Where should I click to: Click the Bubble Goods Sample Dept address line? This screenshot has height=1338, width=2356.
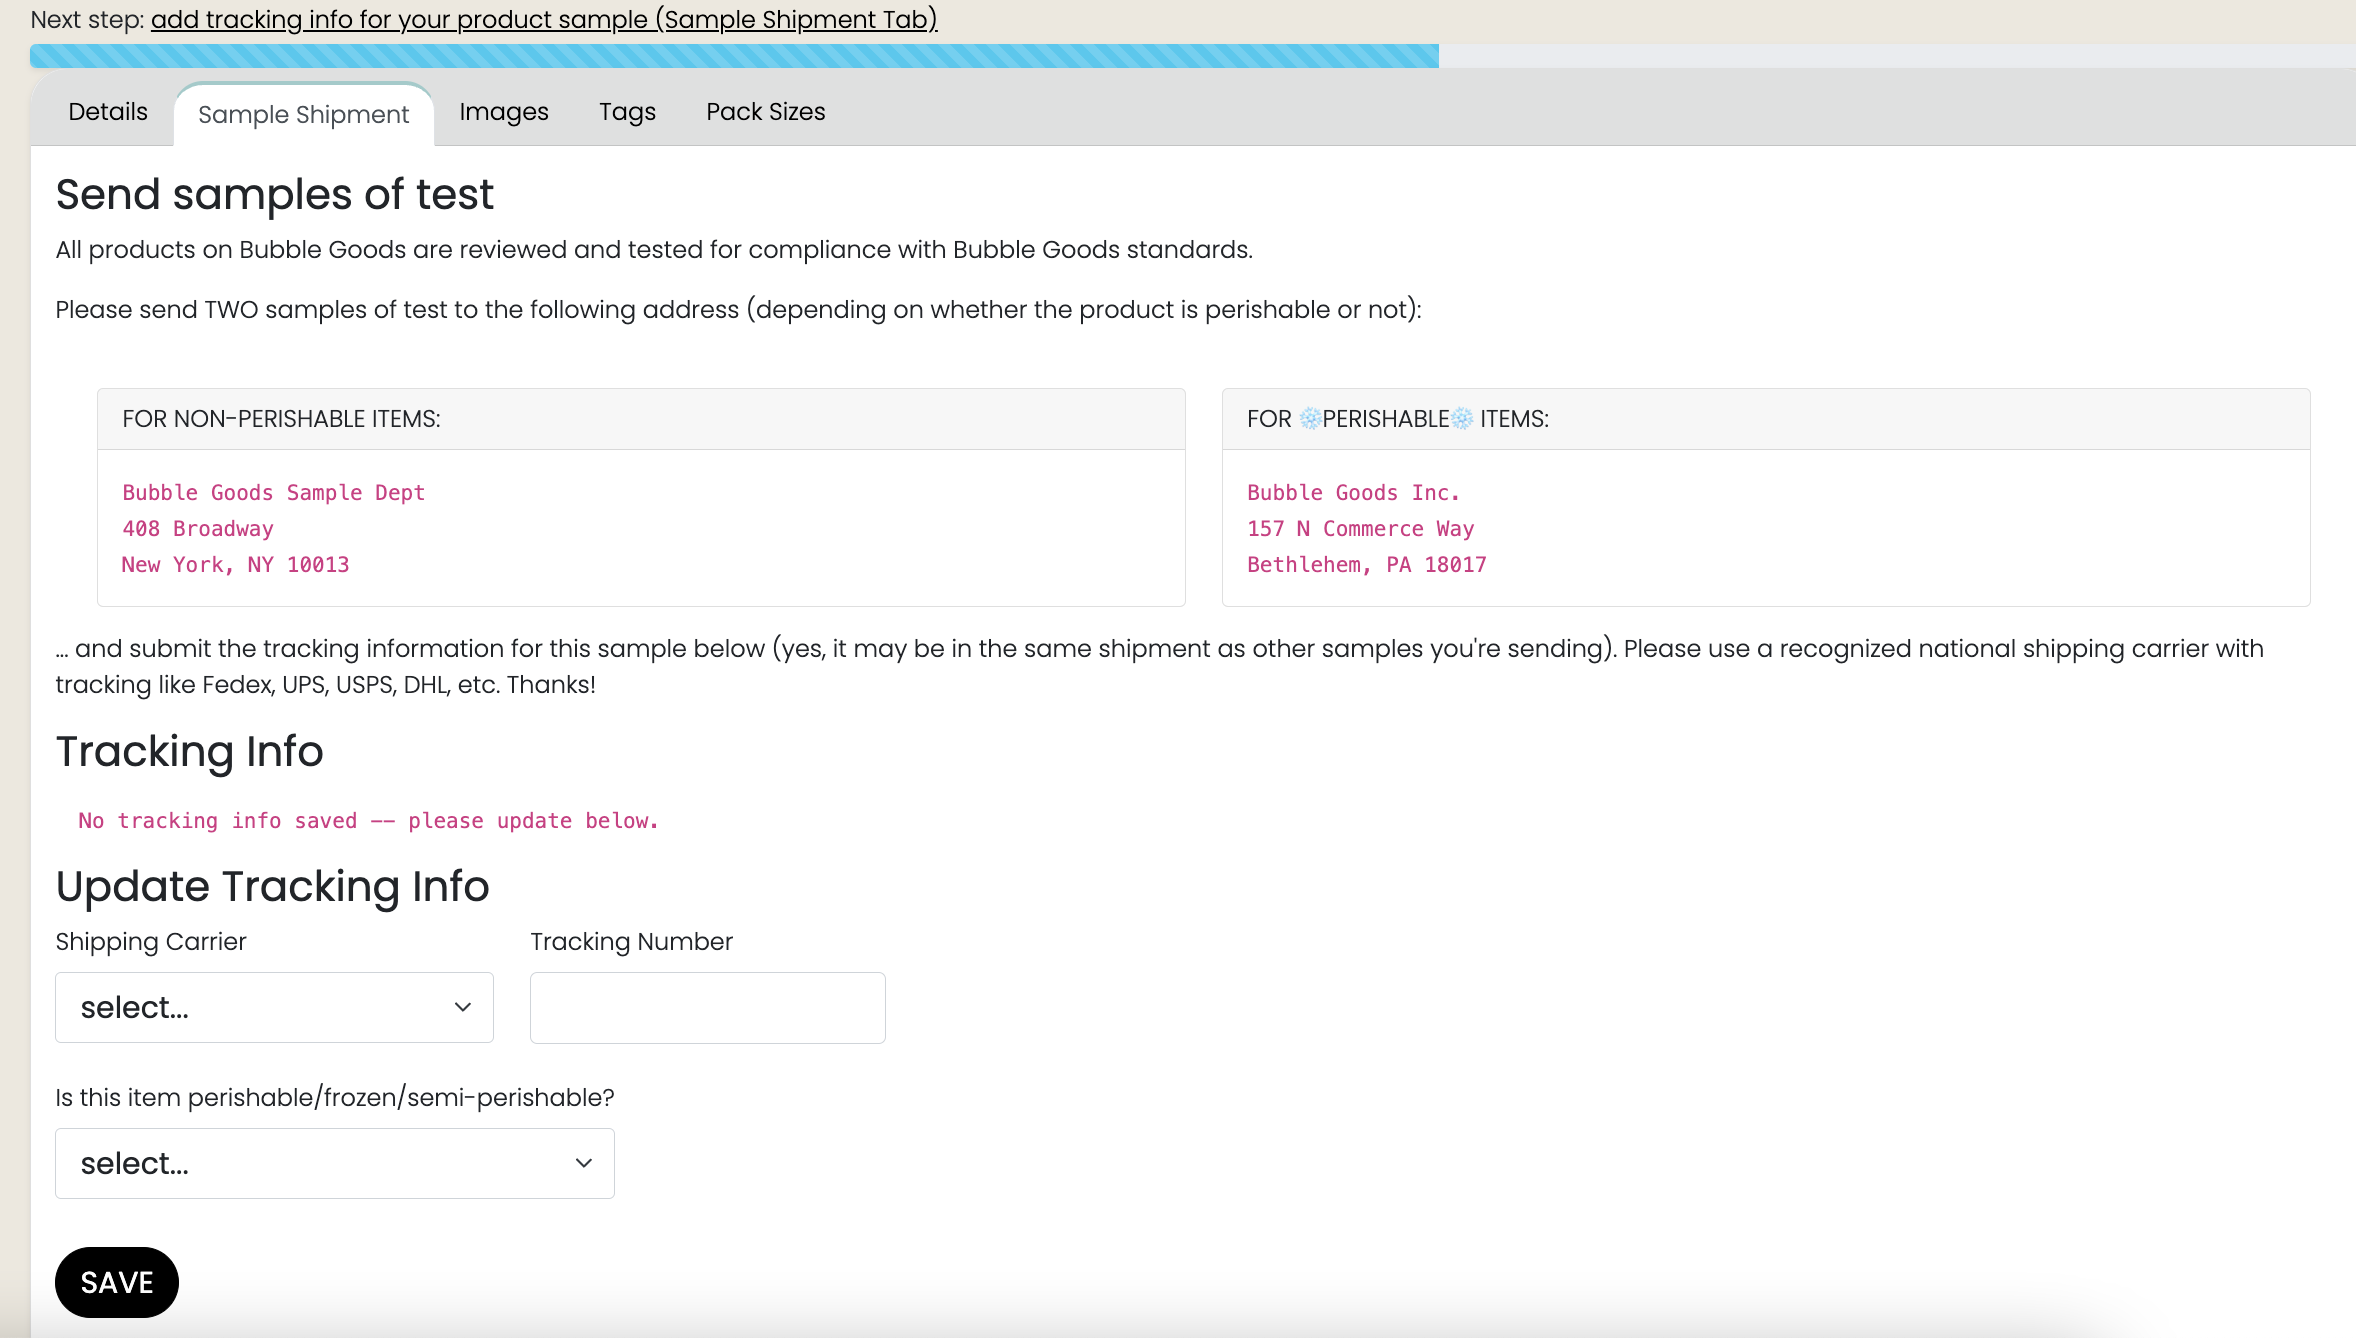[274, 493]
